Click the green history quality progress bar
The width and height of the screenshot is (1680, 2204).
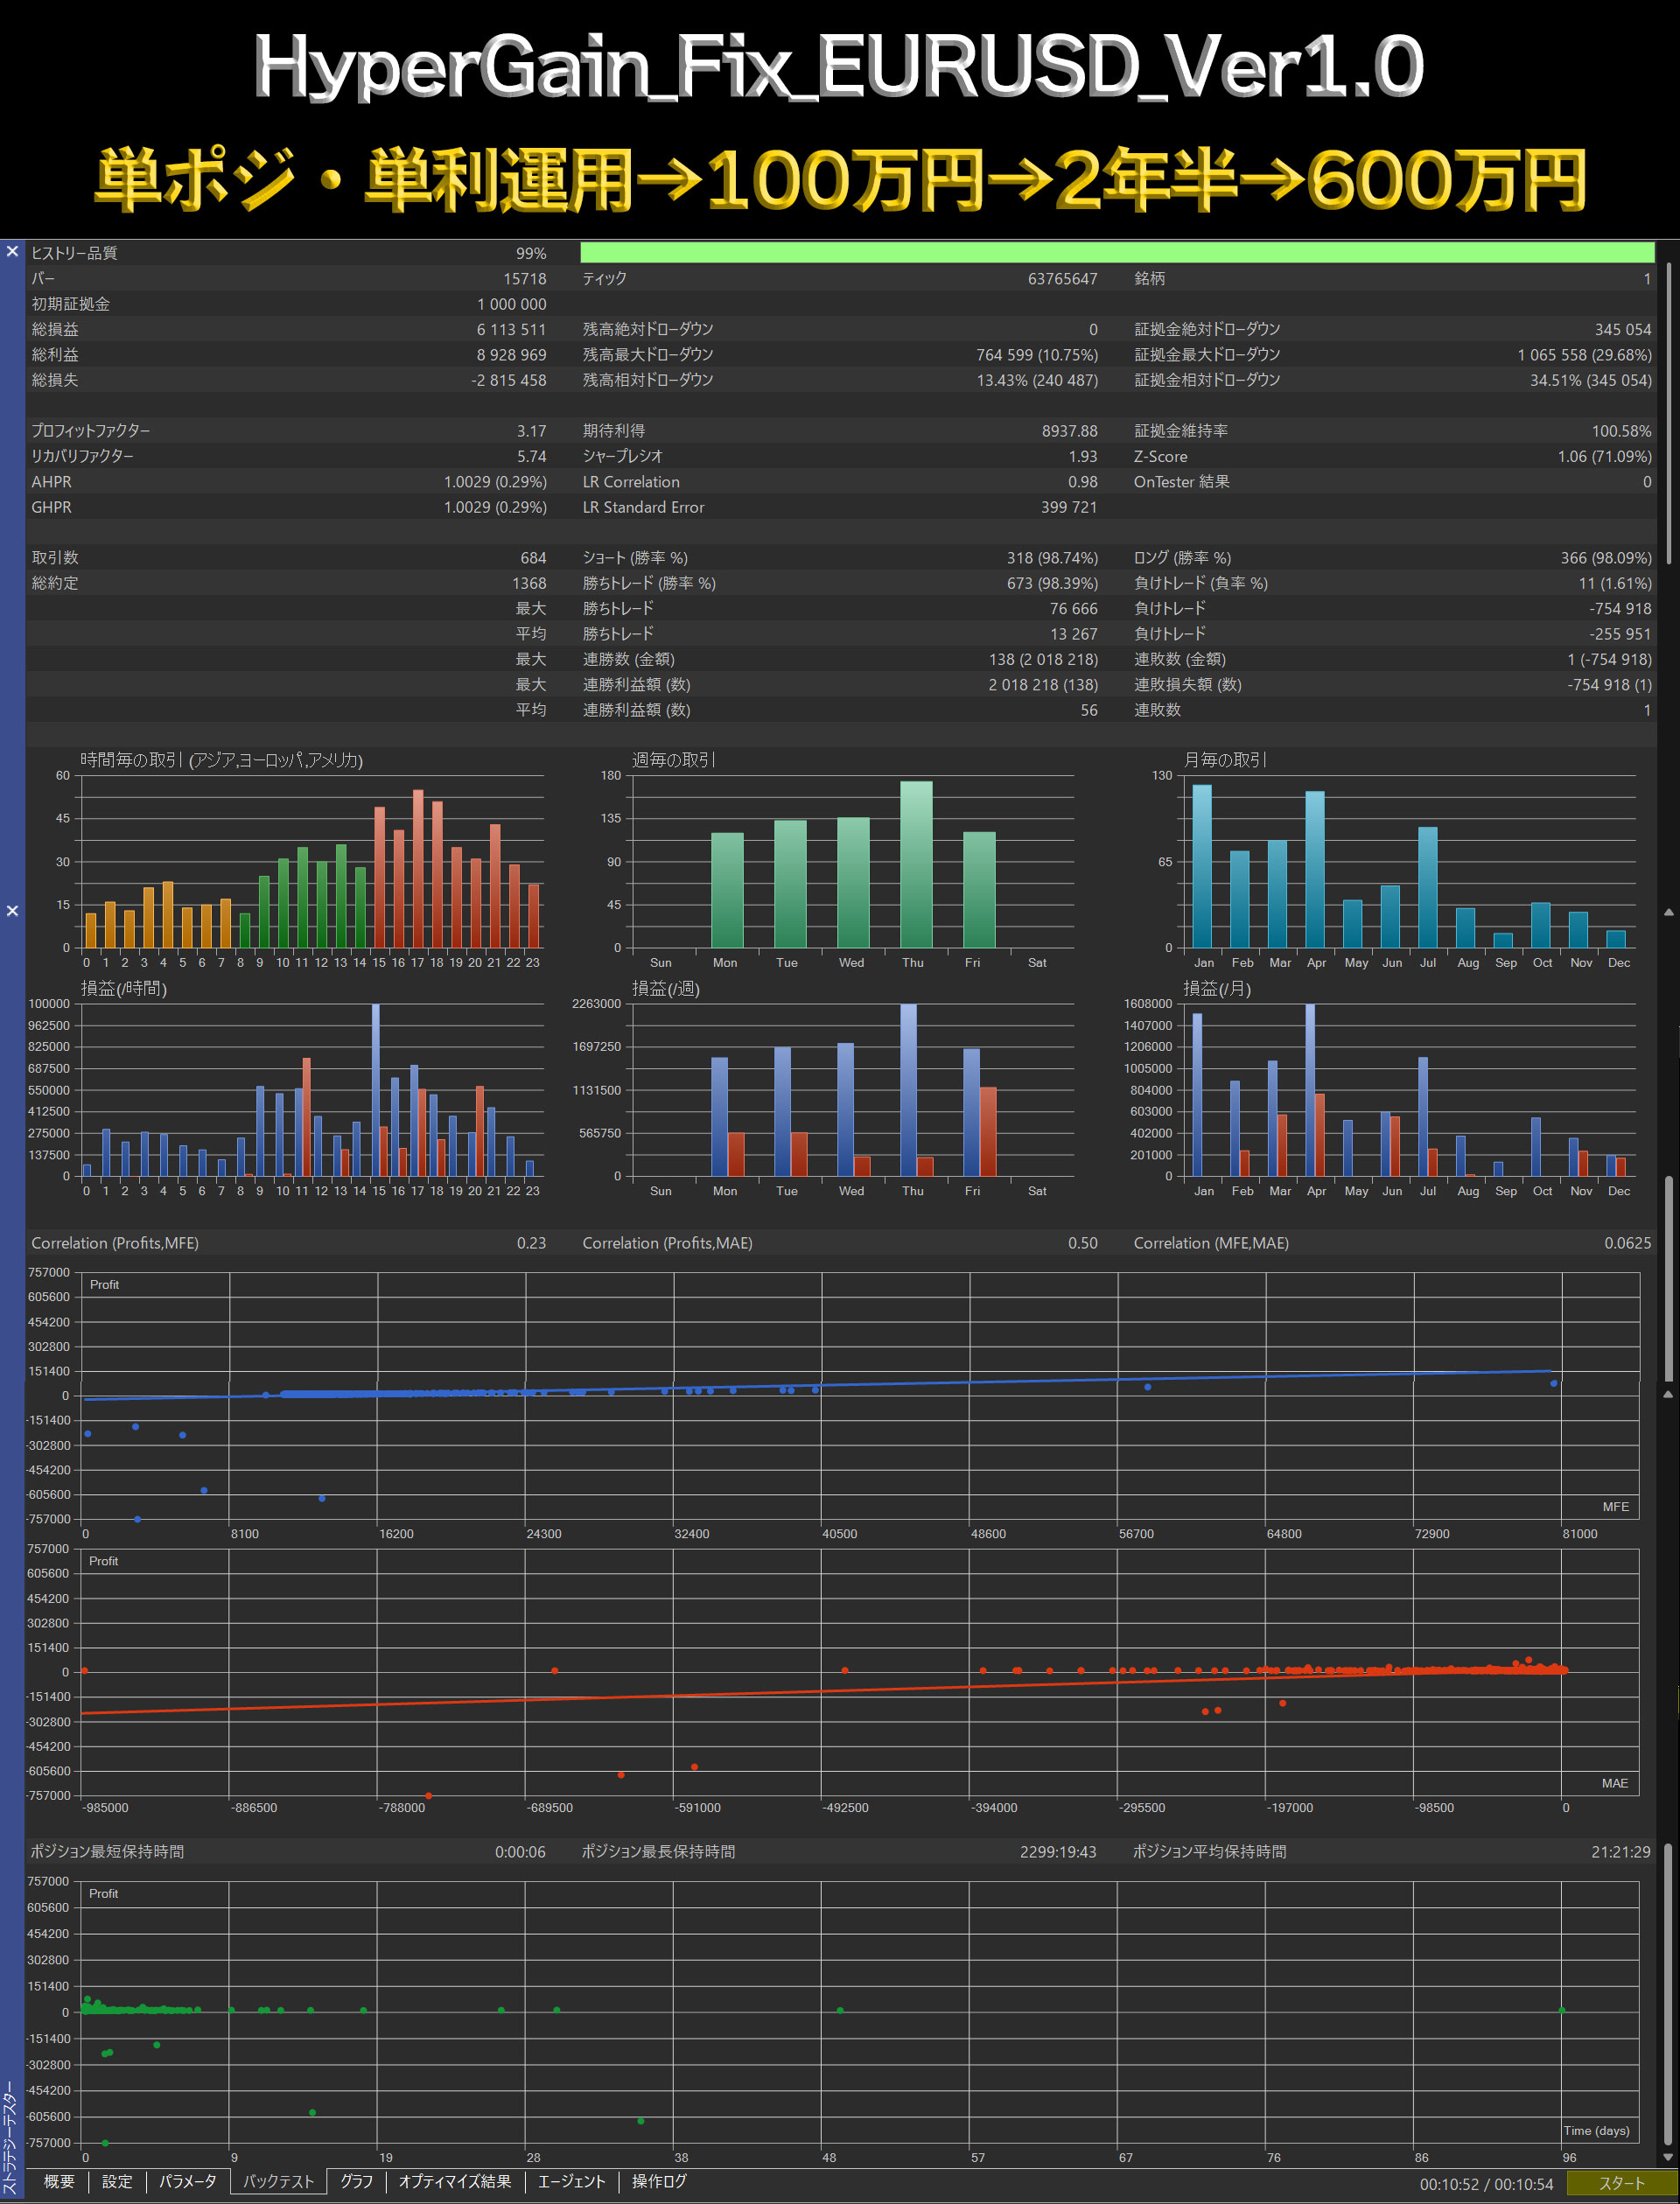tap(1116, 253)
